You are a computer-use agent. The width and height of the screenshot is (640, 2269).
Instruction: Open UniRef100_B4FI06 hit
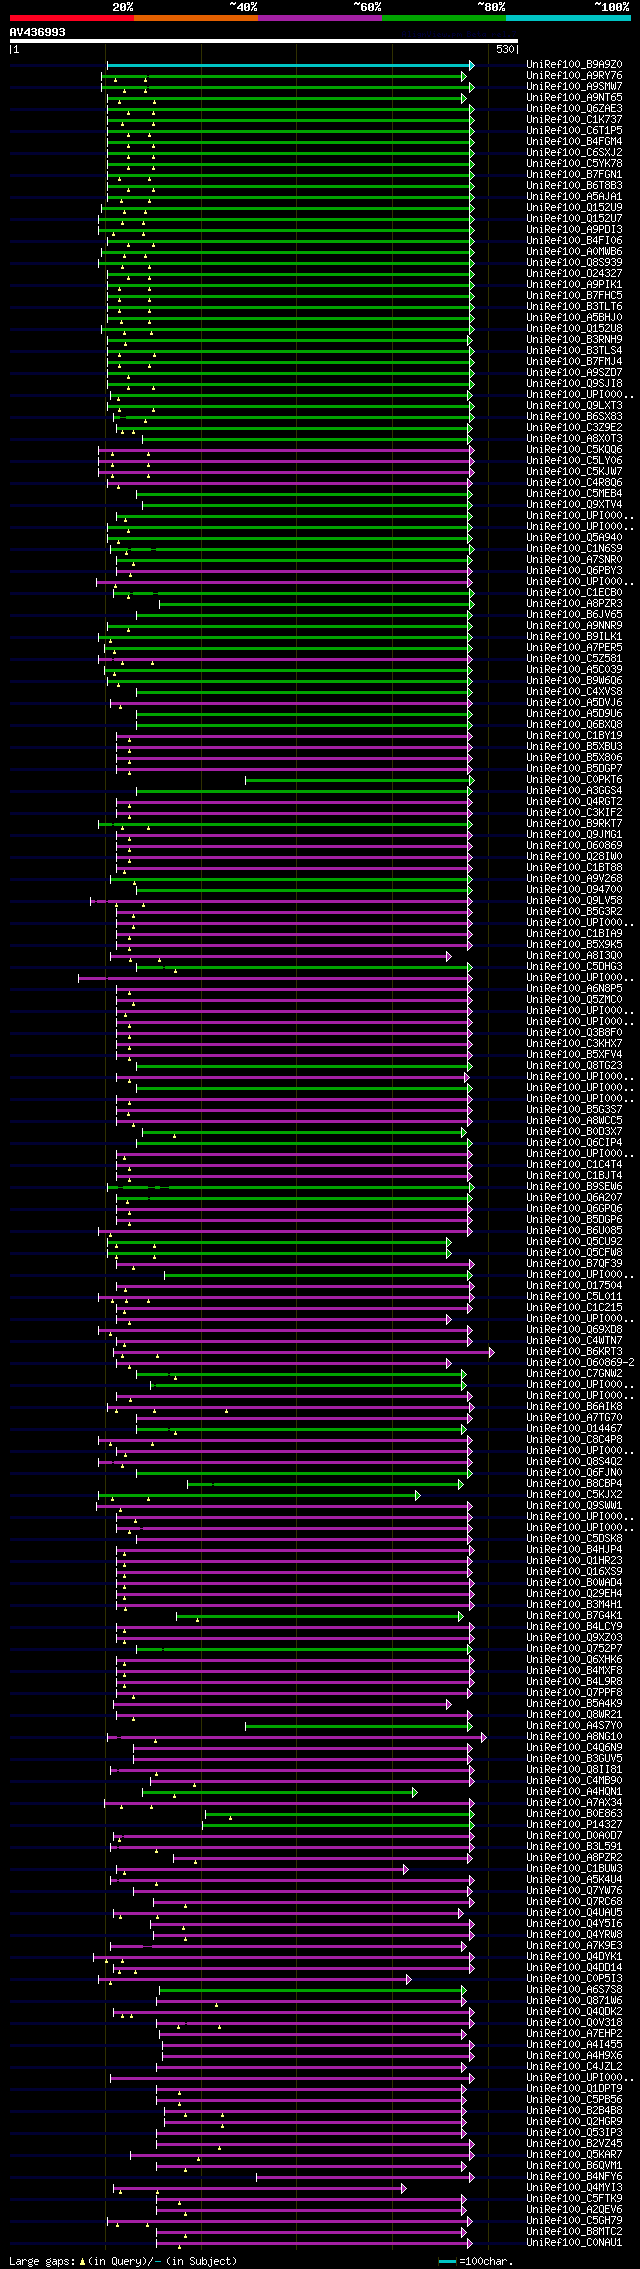click(x=574, y=241)
